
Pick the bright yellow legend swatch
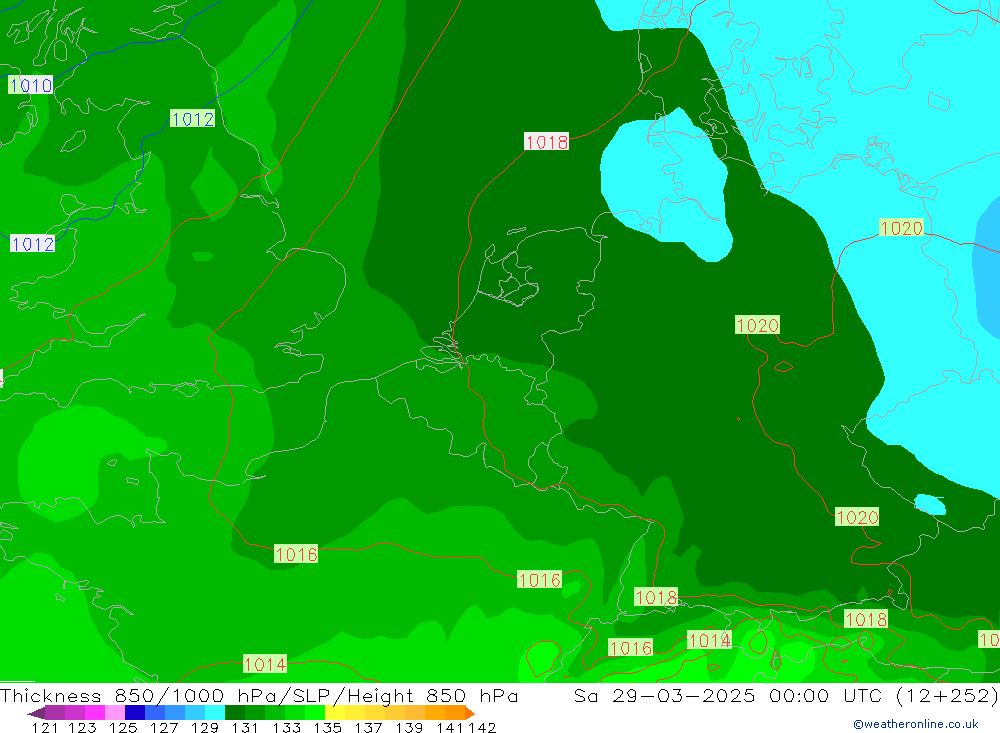point(335,713)
